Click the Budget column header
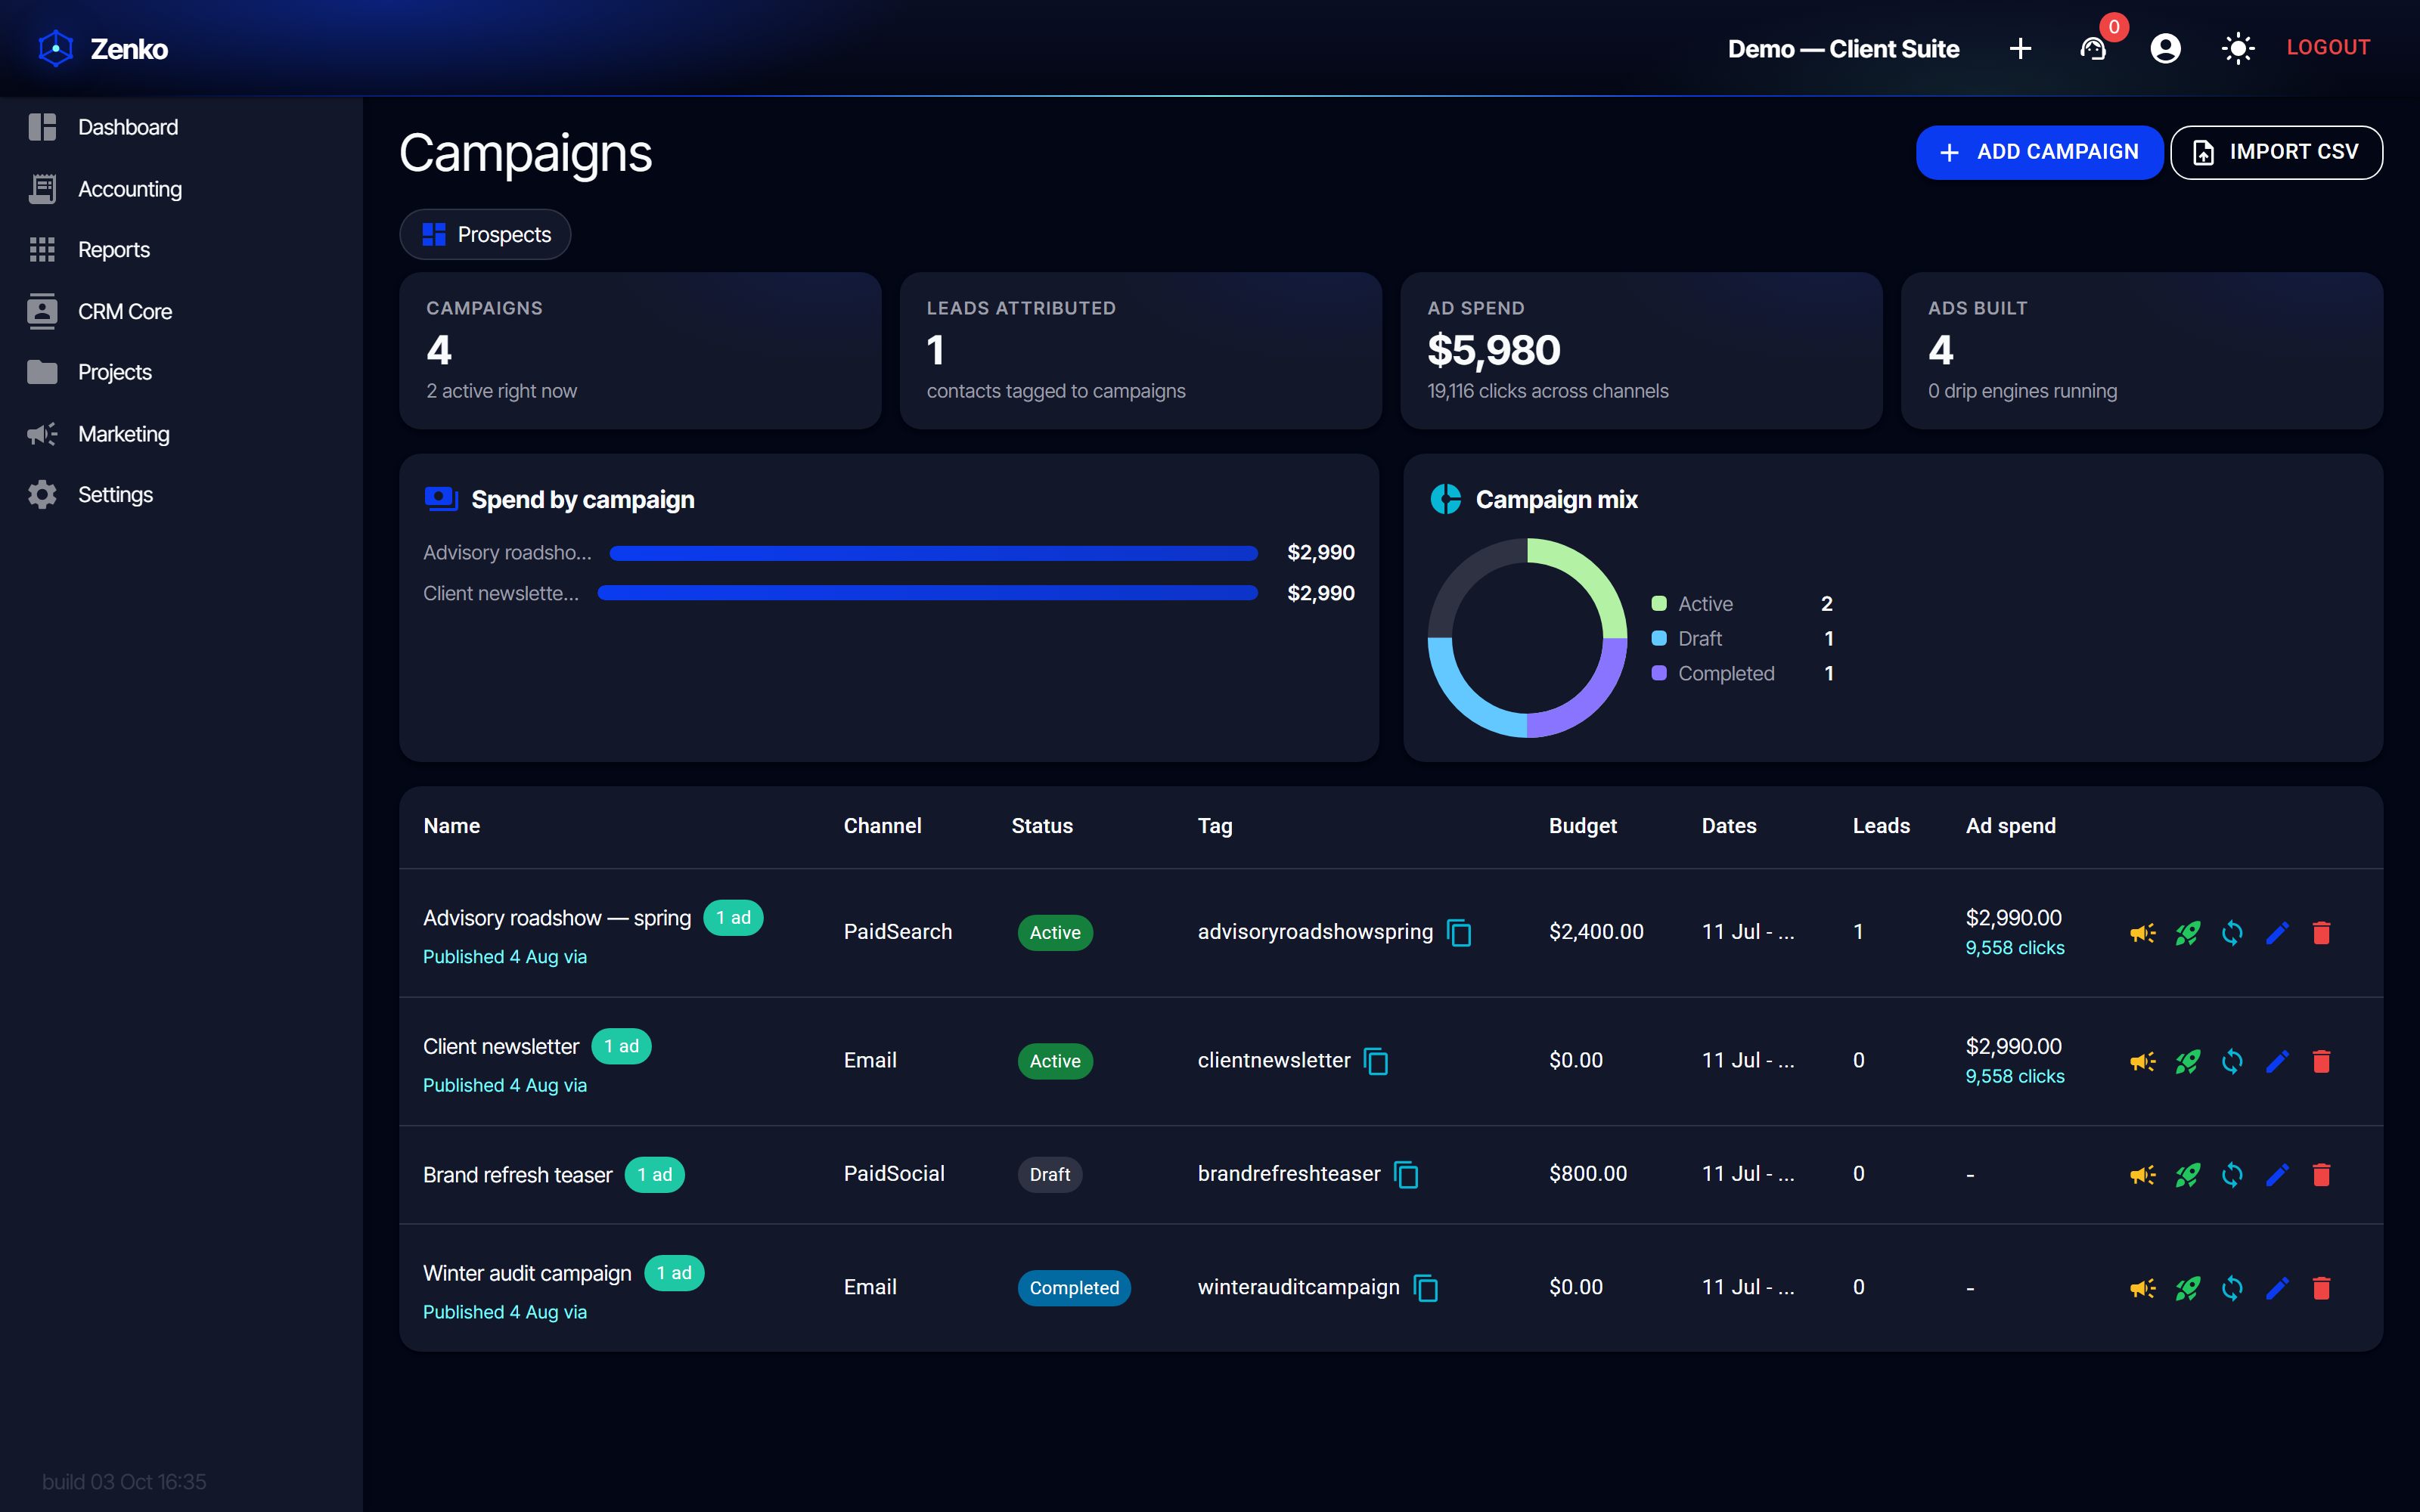The image size is (2420, 1512). [x=1582, y=826]
